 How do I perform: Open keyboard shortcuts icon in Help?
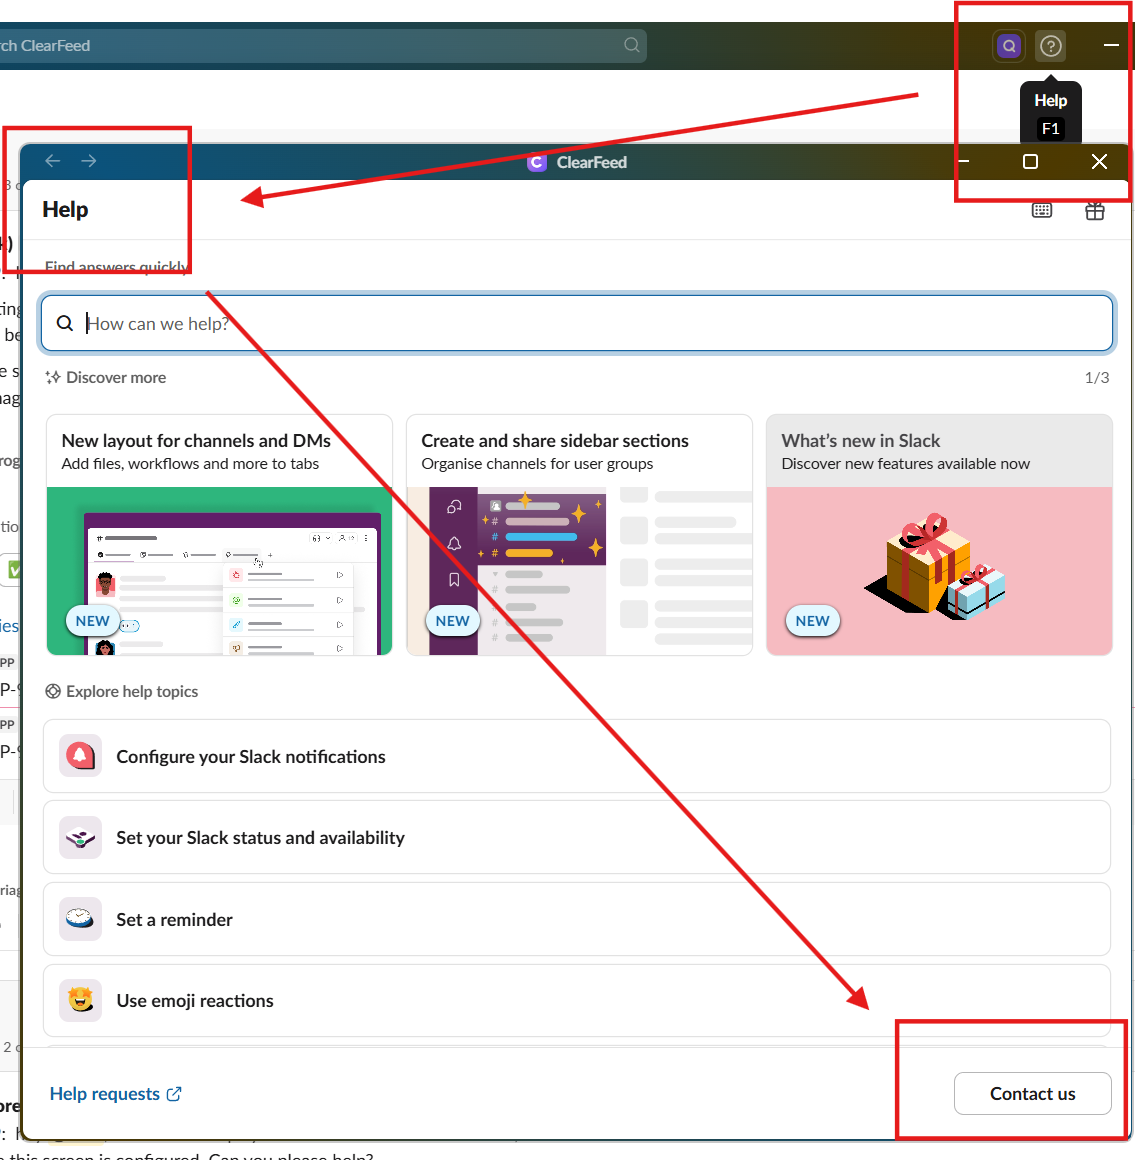(1042, 211)
